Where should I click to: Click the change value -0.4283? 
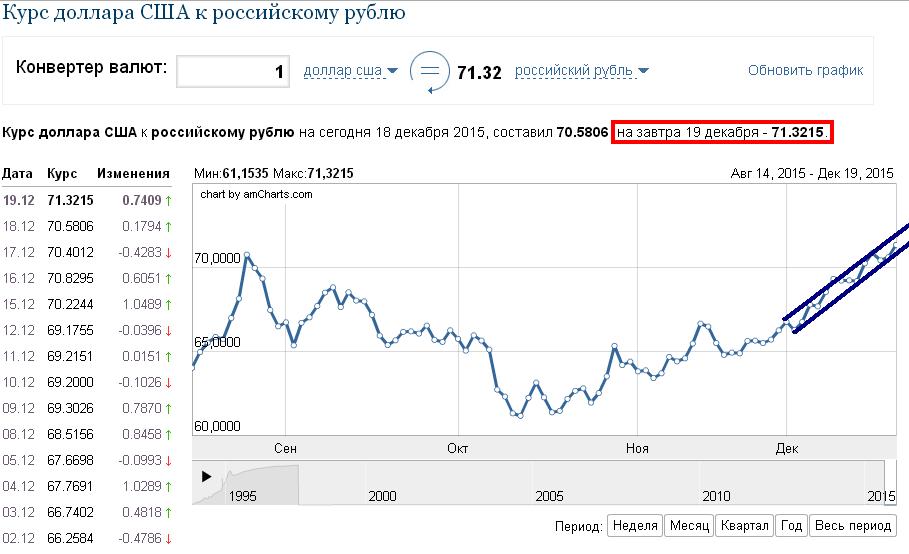click(140, 253)
